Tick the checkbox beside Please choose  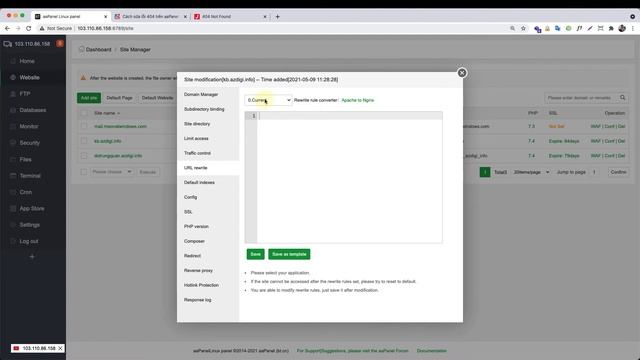click(x=84, y=172)
